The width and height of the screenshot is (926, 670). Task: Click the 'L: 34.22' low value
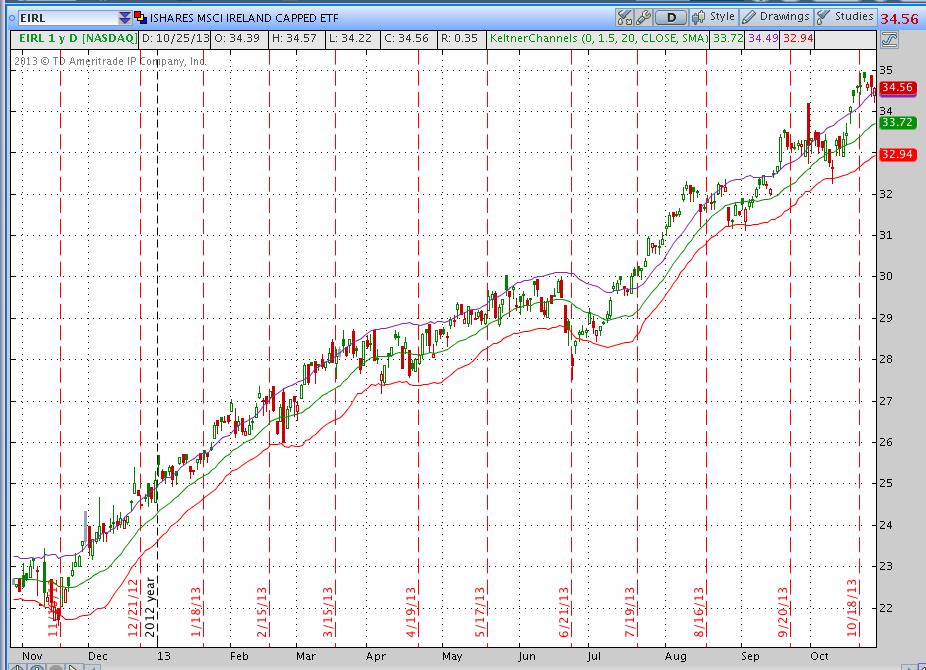pyautogui.click(x=351, y=38)
